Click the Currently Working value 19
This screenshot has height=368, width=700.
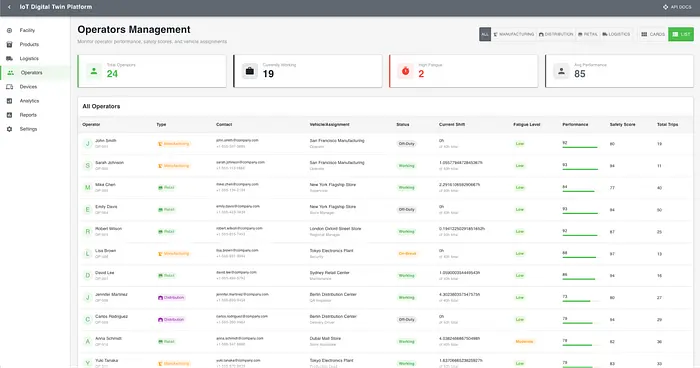(268, 74)
